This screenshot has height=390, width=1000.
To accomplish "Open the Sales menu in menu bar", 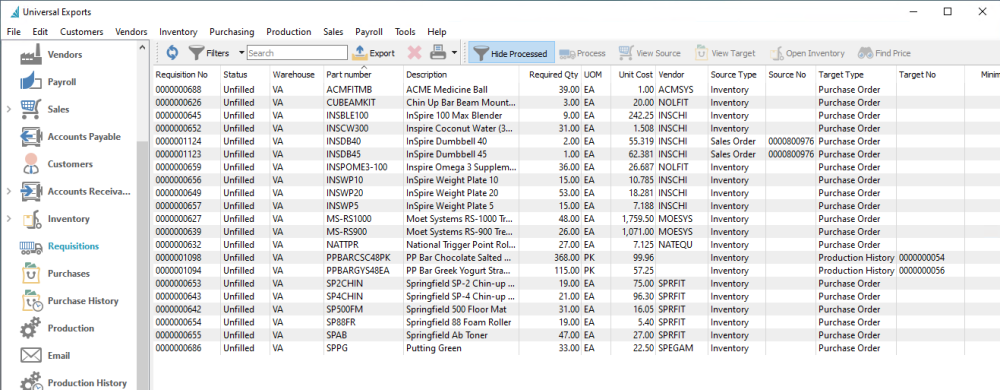I will [x=333, y=32].
